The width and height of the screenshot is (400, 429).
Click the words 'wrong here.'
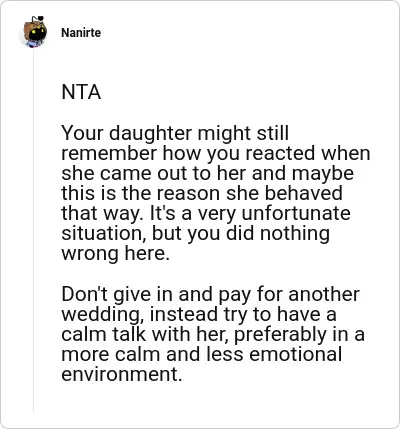pos(116,253)
